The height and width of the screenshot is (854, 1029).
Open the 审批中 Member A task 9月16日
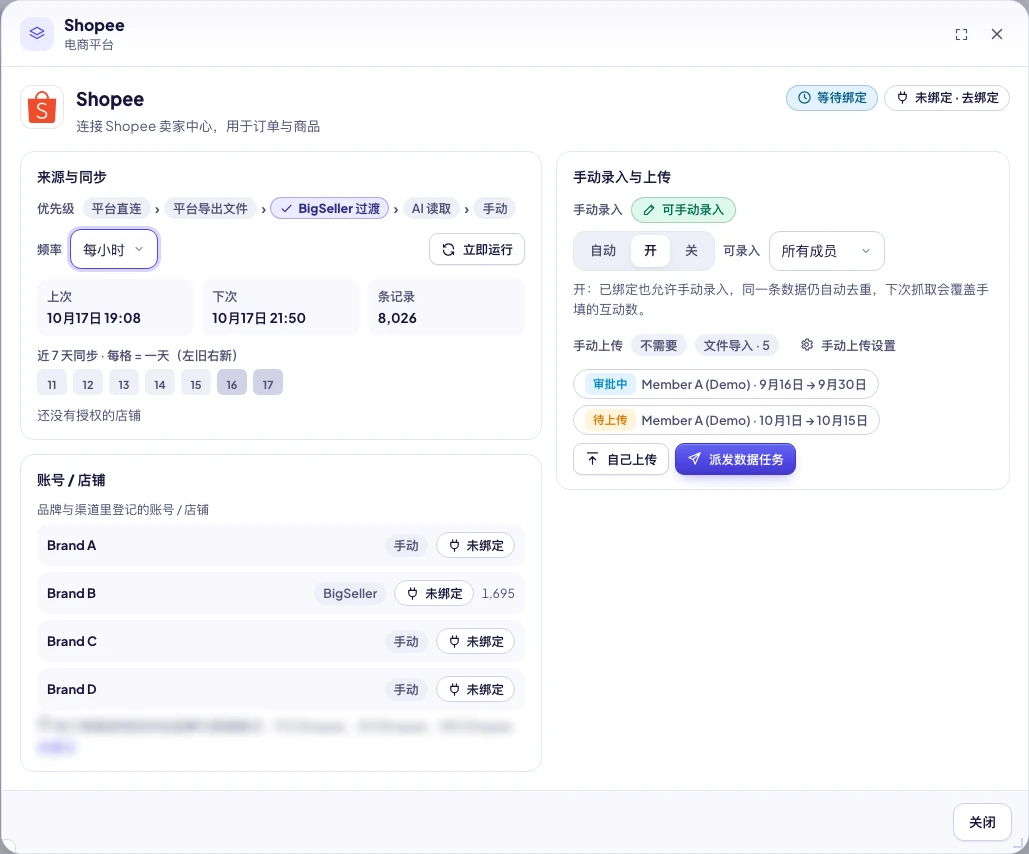726,385
